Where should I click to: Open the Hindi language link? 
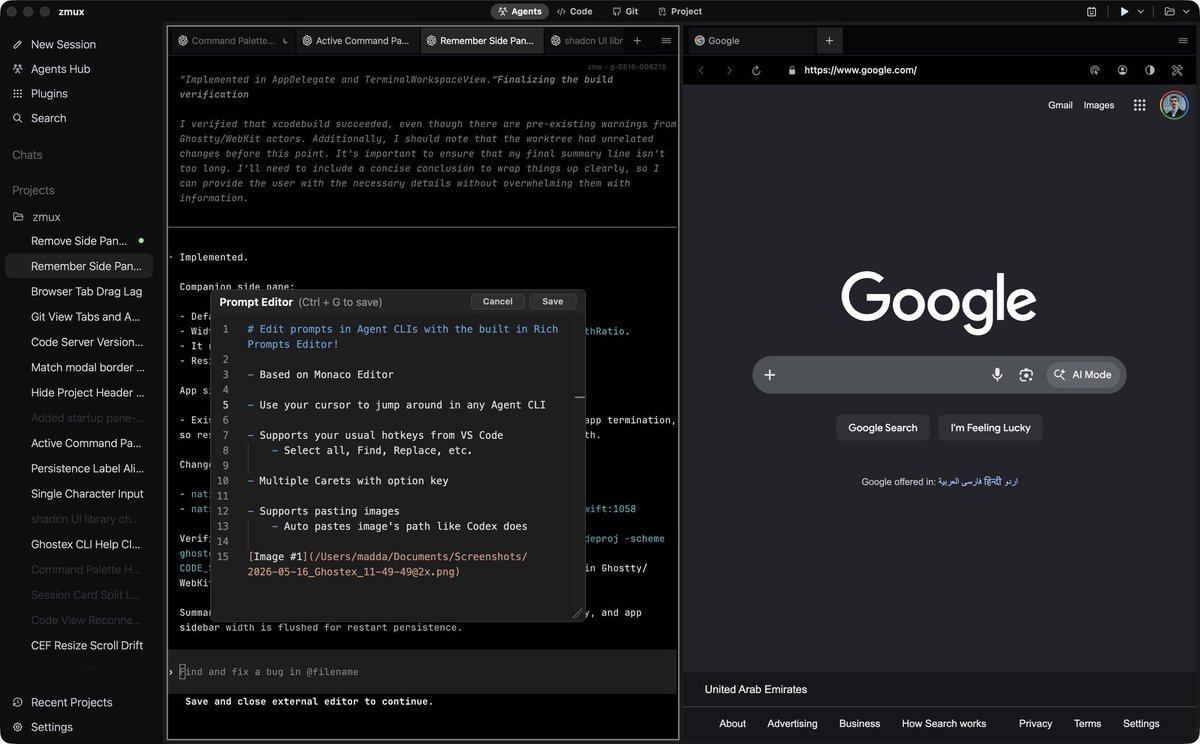pyautogui.click(x=992, y=482)
